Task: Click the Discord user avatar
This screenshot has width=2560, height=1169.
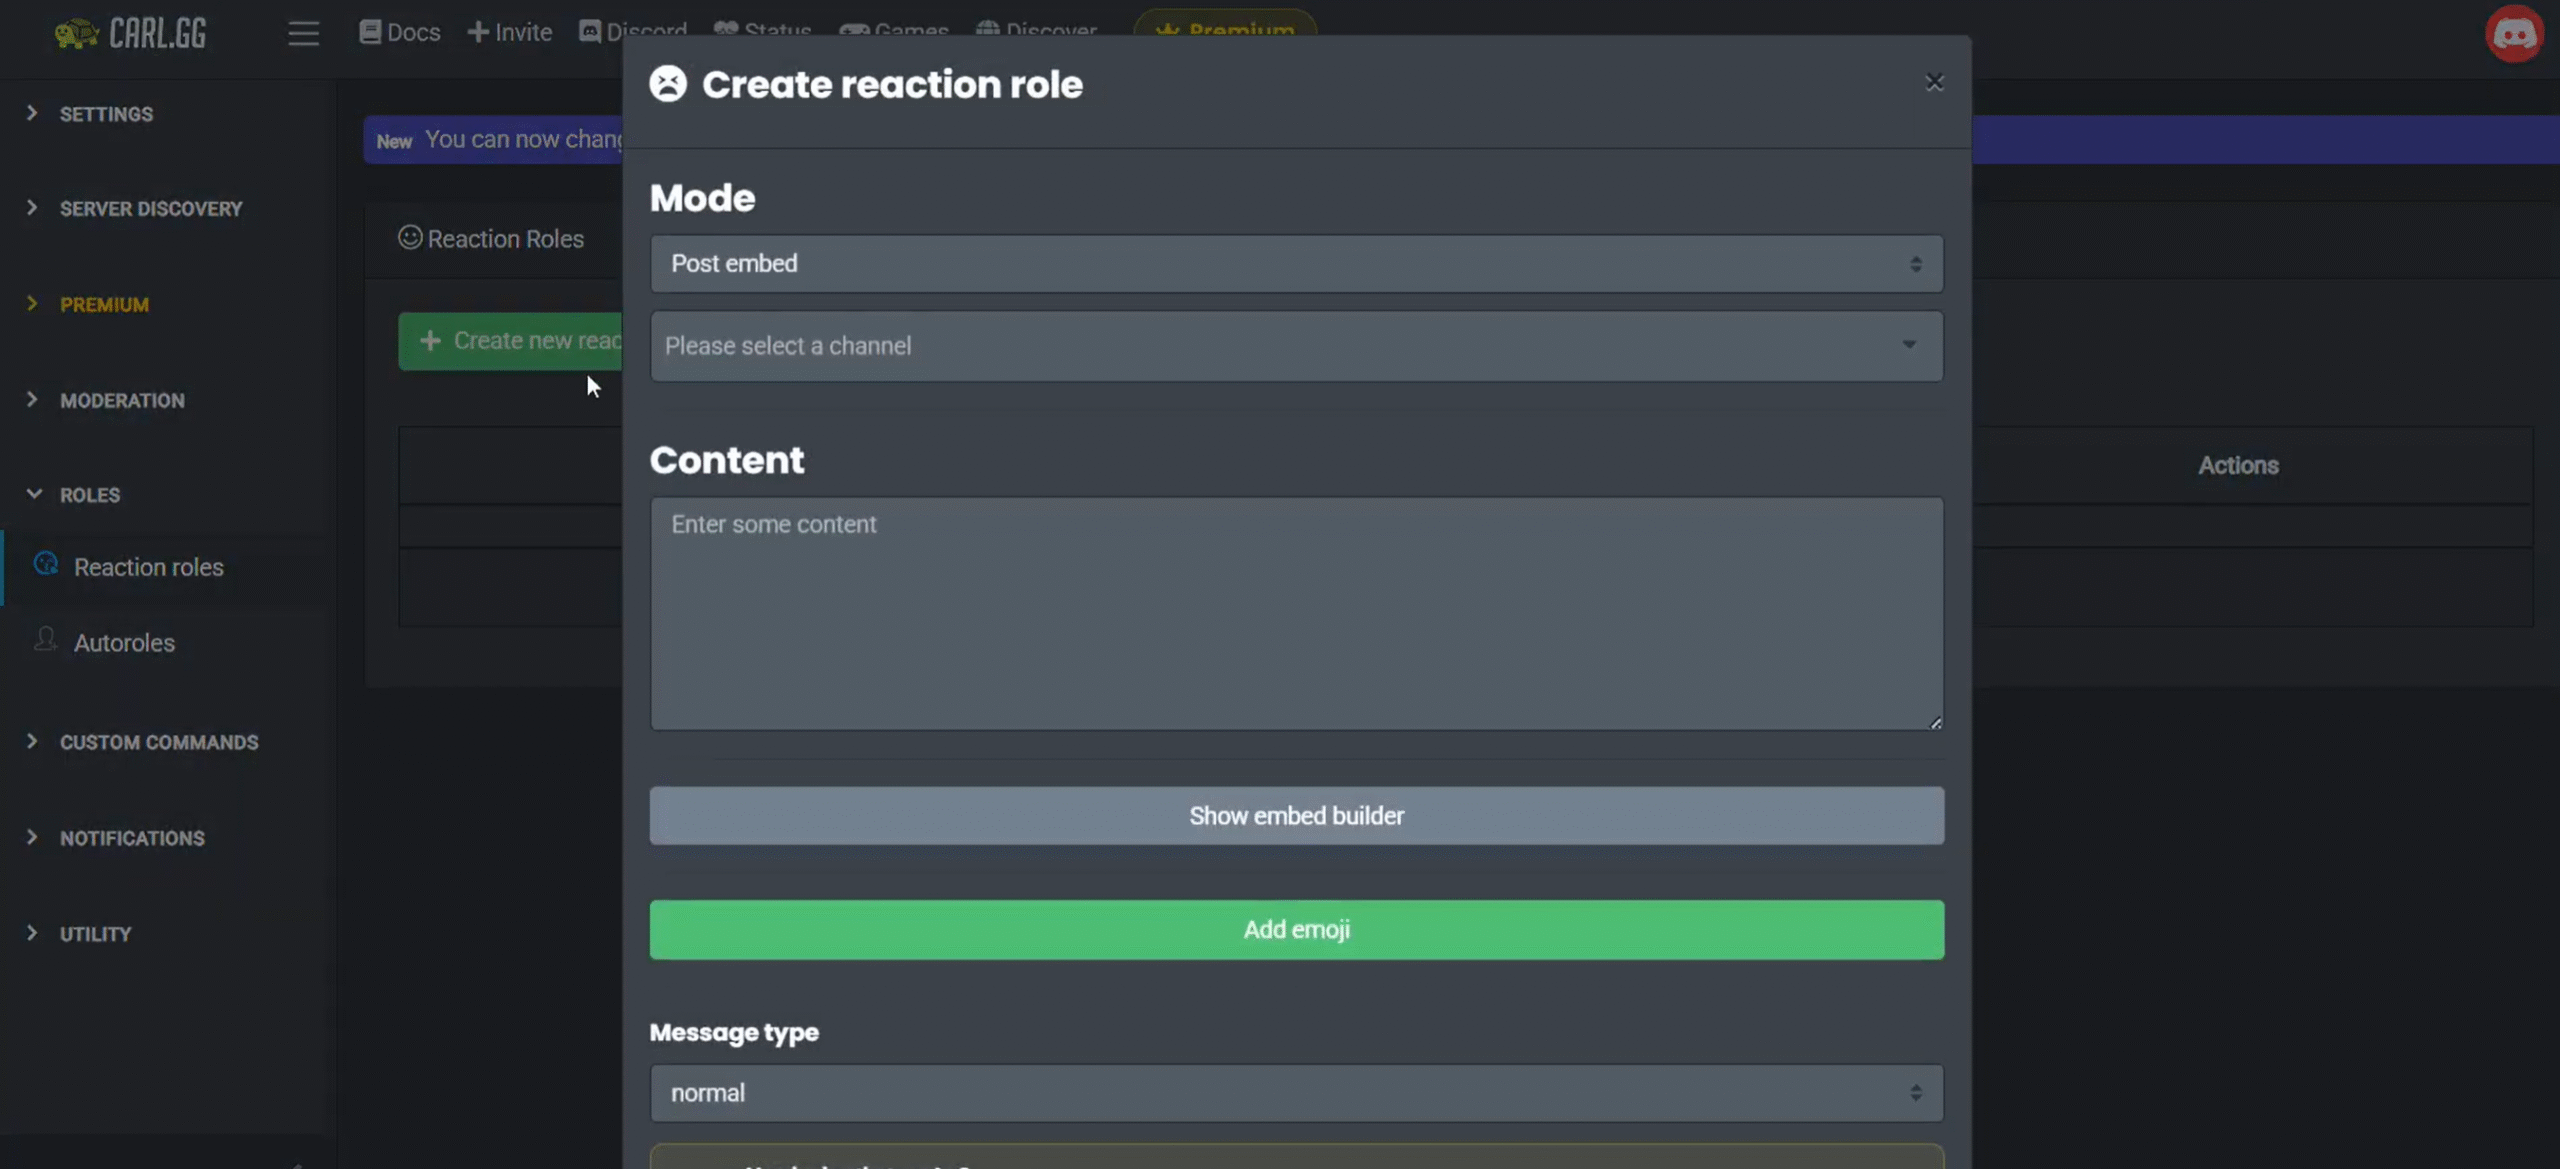Action: [2514, 33]
